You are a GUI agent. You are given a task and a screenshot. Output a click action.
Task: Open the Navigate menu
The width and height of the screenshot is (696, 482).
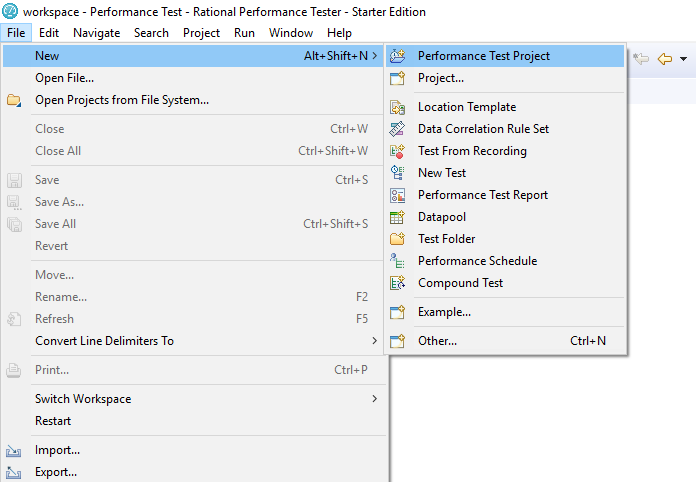tap(96, 33)
